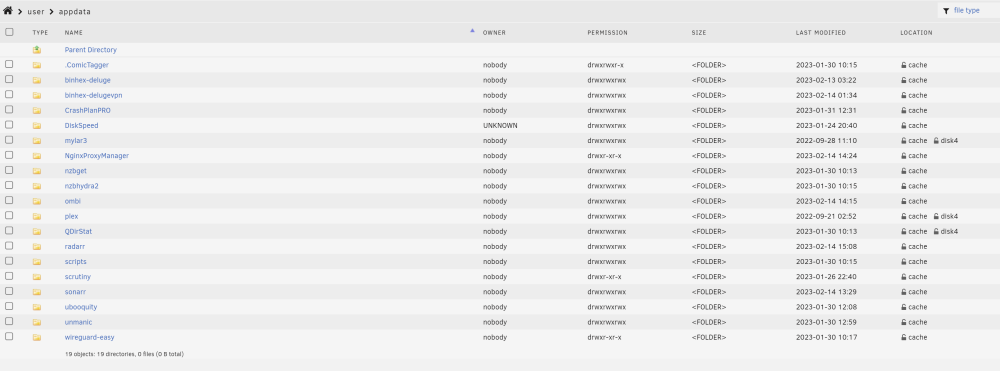Click folder icon beside CrashPlanPRO
The width and height of the screenshot is (1000, 371).
click(37, 110)
